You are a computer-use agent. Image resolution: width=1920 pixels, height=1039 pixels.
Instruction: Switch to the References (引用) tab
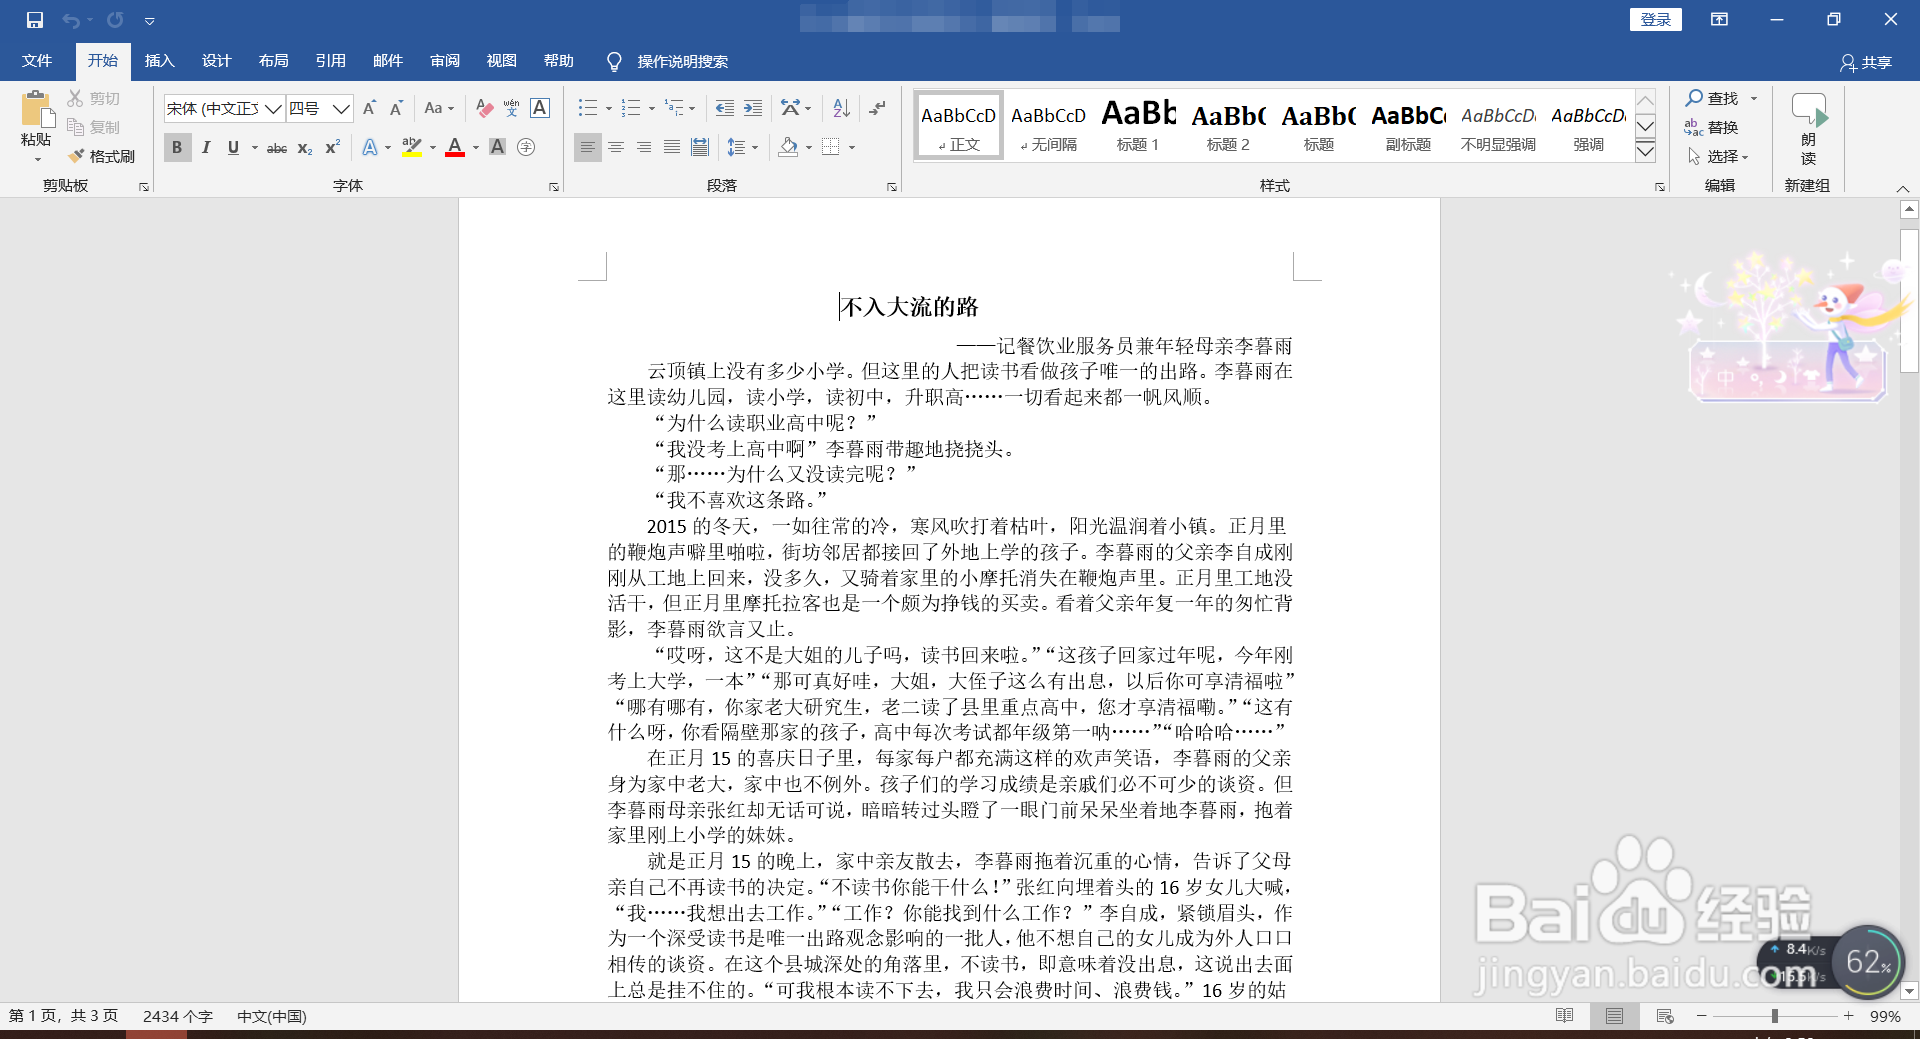[330, 61]
